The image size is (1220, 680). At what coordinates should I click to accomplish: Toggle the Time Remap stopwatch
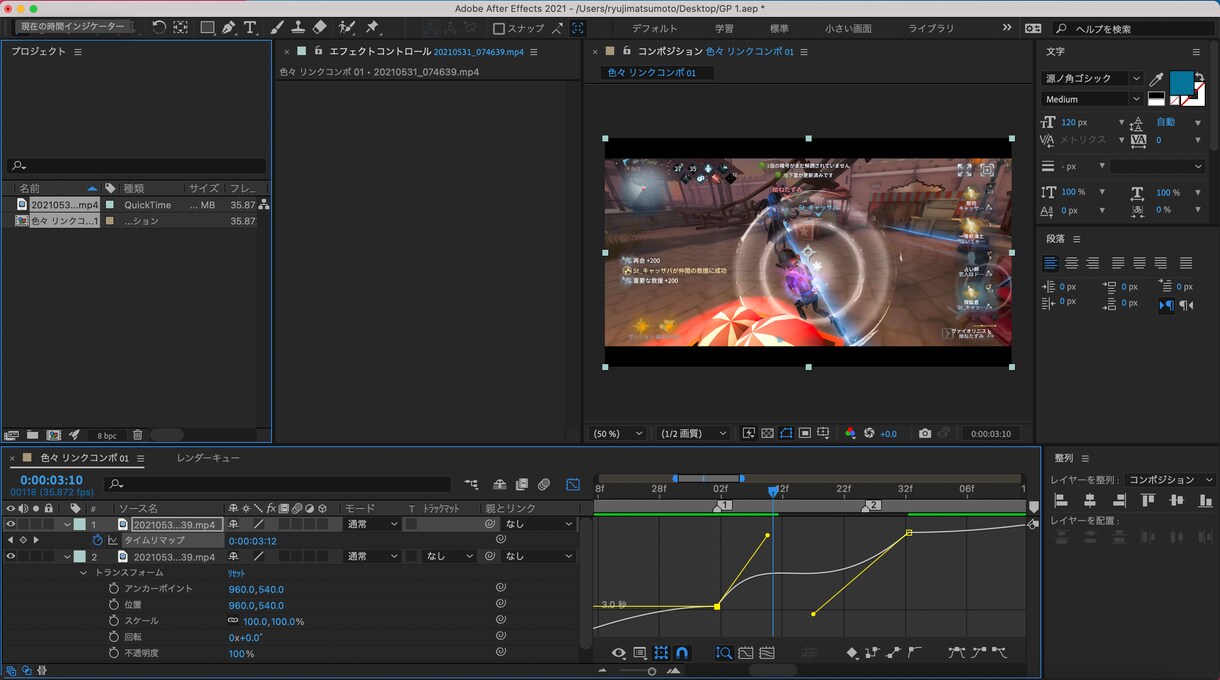[98, 540]
